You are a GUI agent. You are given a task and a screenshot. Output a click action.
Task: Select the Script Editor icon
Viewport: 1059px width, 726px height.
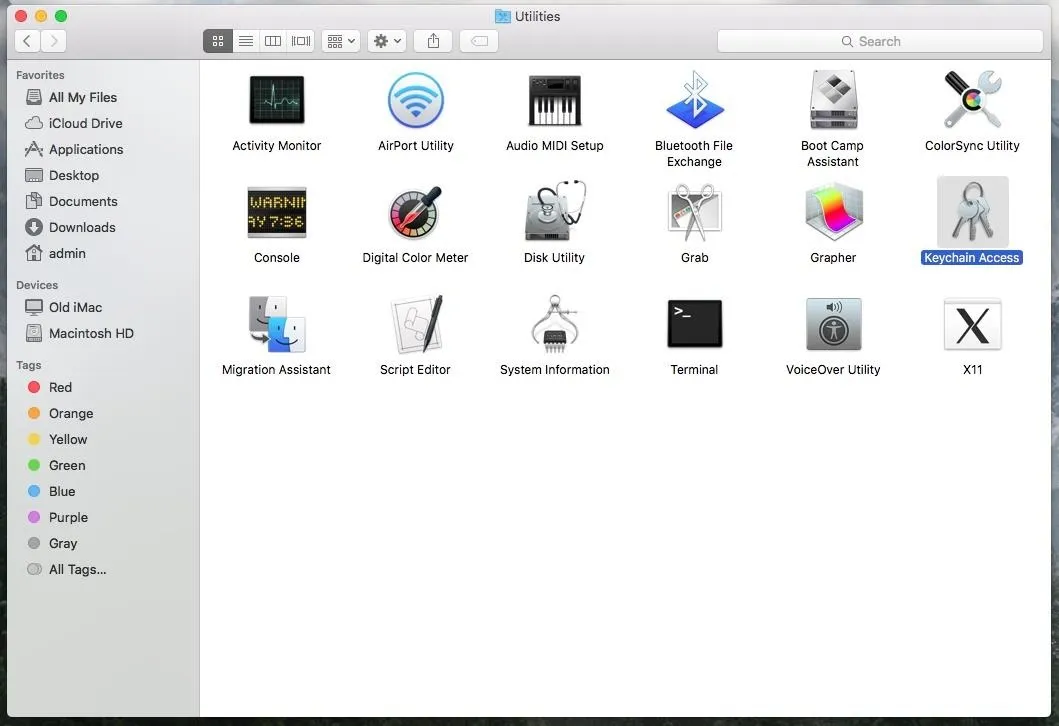415,324
